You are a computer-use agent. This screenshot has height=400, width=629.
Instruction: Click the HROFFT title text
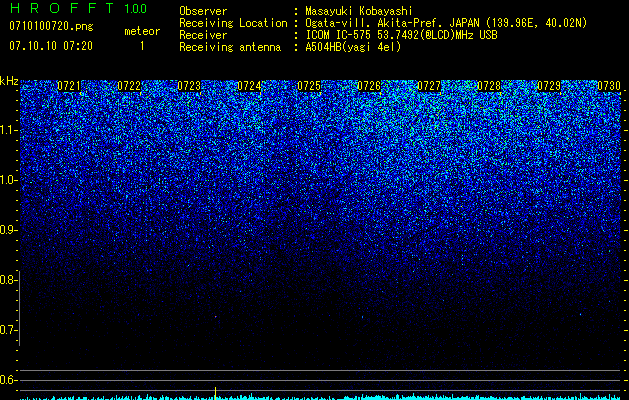tap(61, 8)
